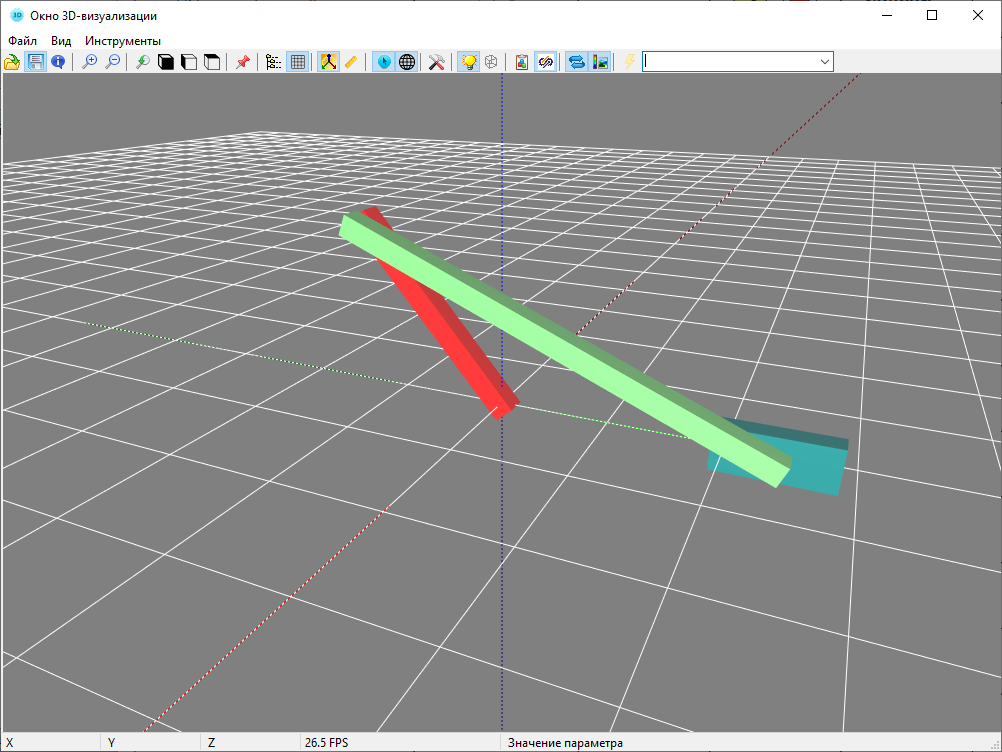Click the zoom in magnifier
Viewport: 1002px width, 752px height.
(x=90, y=62)
